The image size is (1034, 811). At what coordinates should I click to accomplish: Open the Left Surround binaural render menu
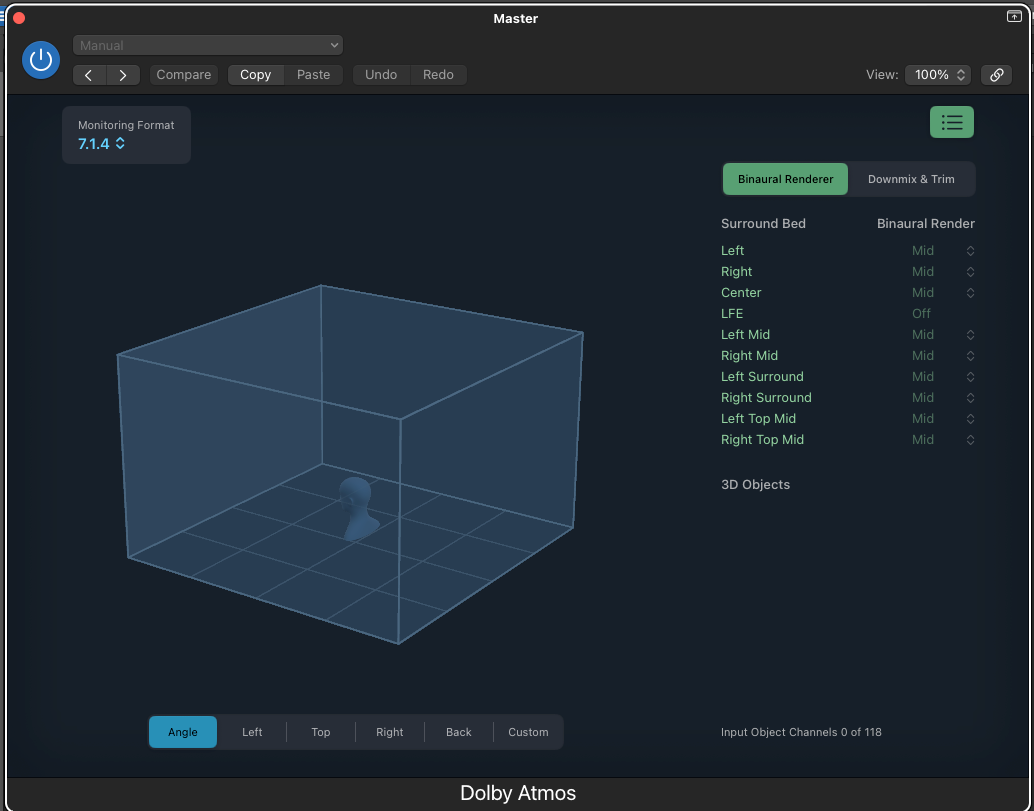943,377
